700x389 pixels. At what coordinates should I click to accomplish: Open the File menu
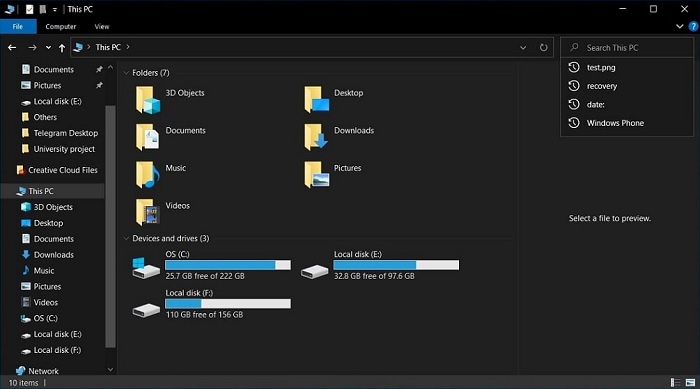tap(18, 26)
